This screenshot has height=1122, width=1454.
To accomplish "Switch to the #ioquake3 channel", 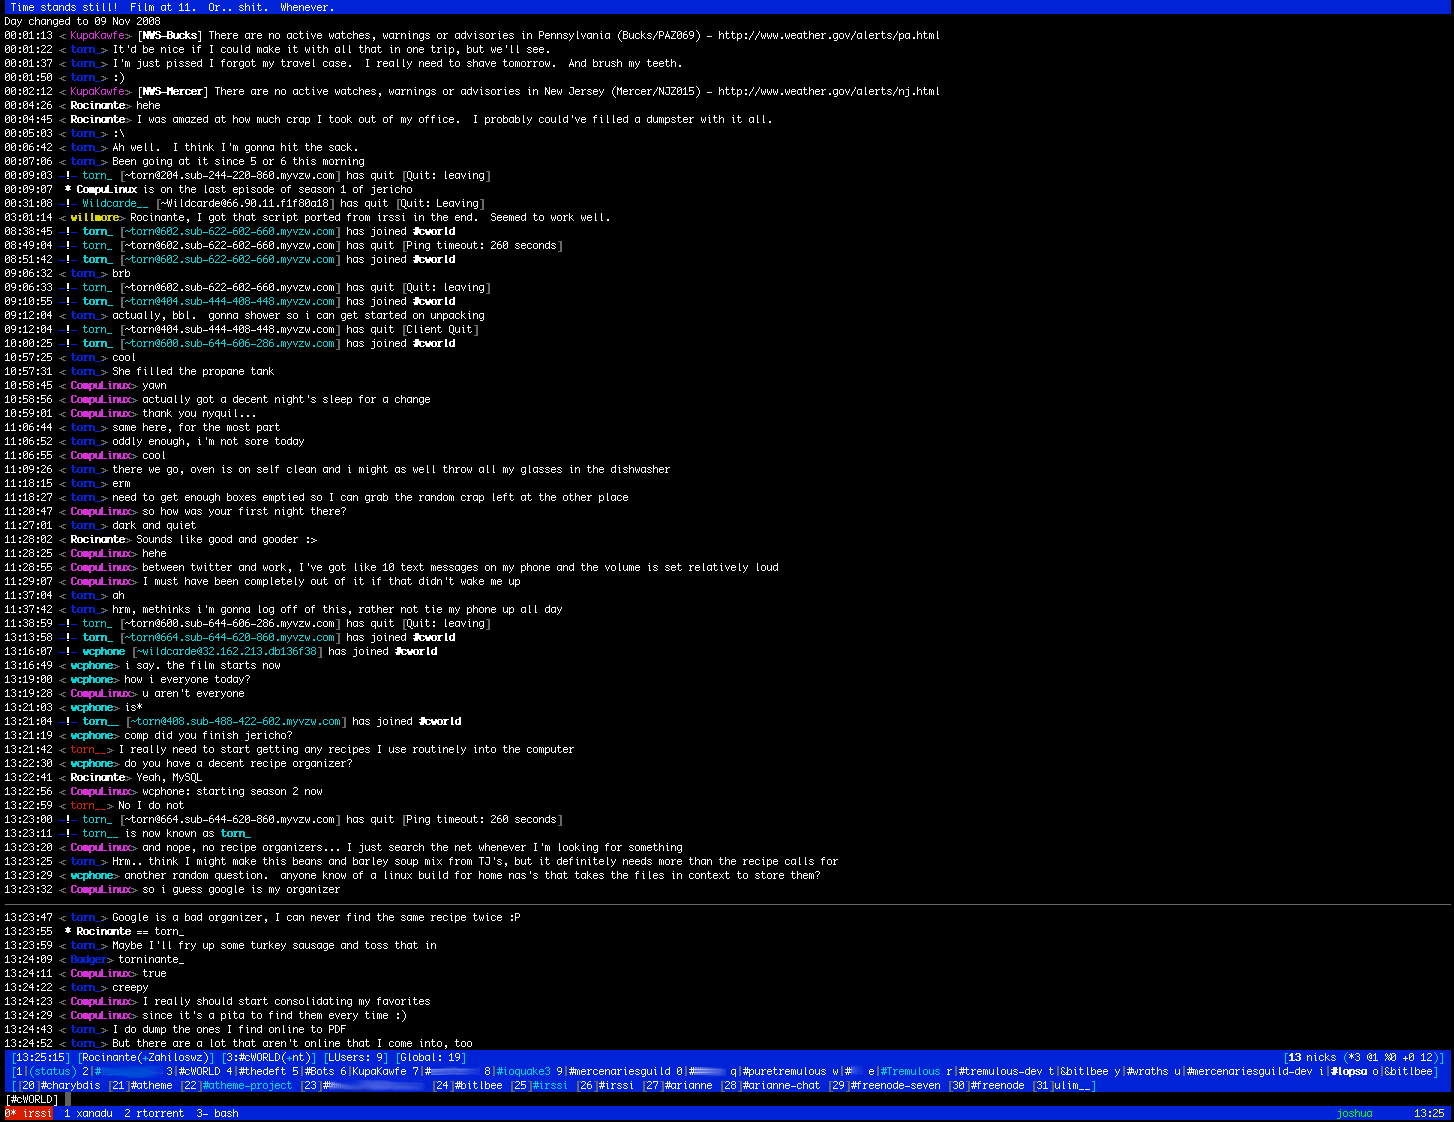I will (522, 1071).
